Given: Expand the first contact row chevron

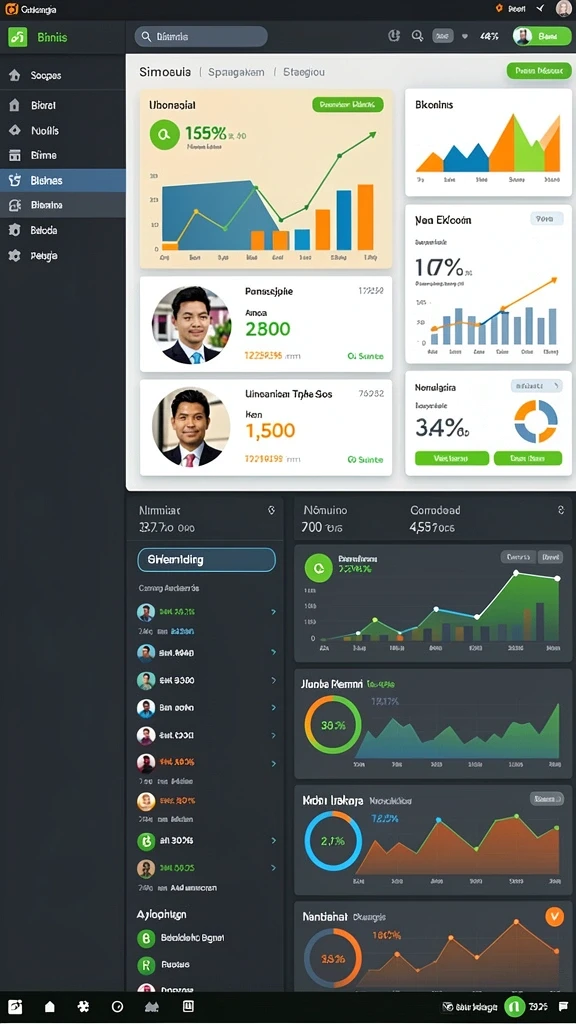Looking at the screenshot, I should click(x=273, y=612).
